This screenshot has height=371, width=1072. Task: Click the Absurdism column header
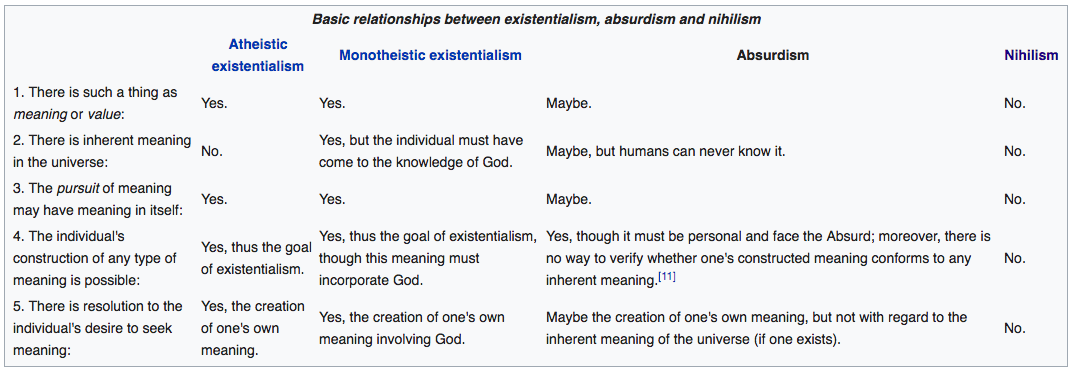click(x=772, y=55)
